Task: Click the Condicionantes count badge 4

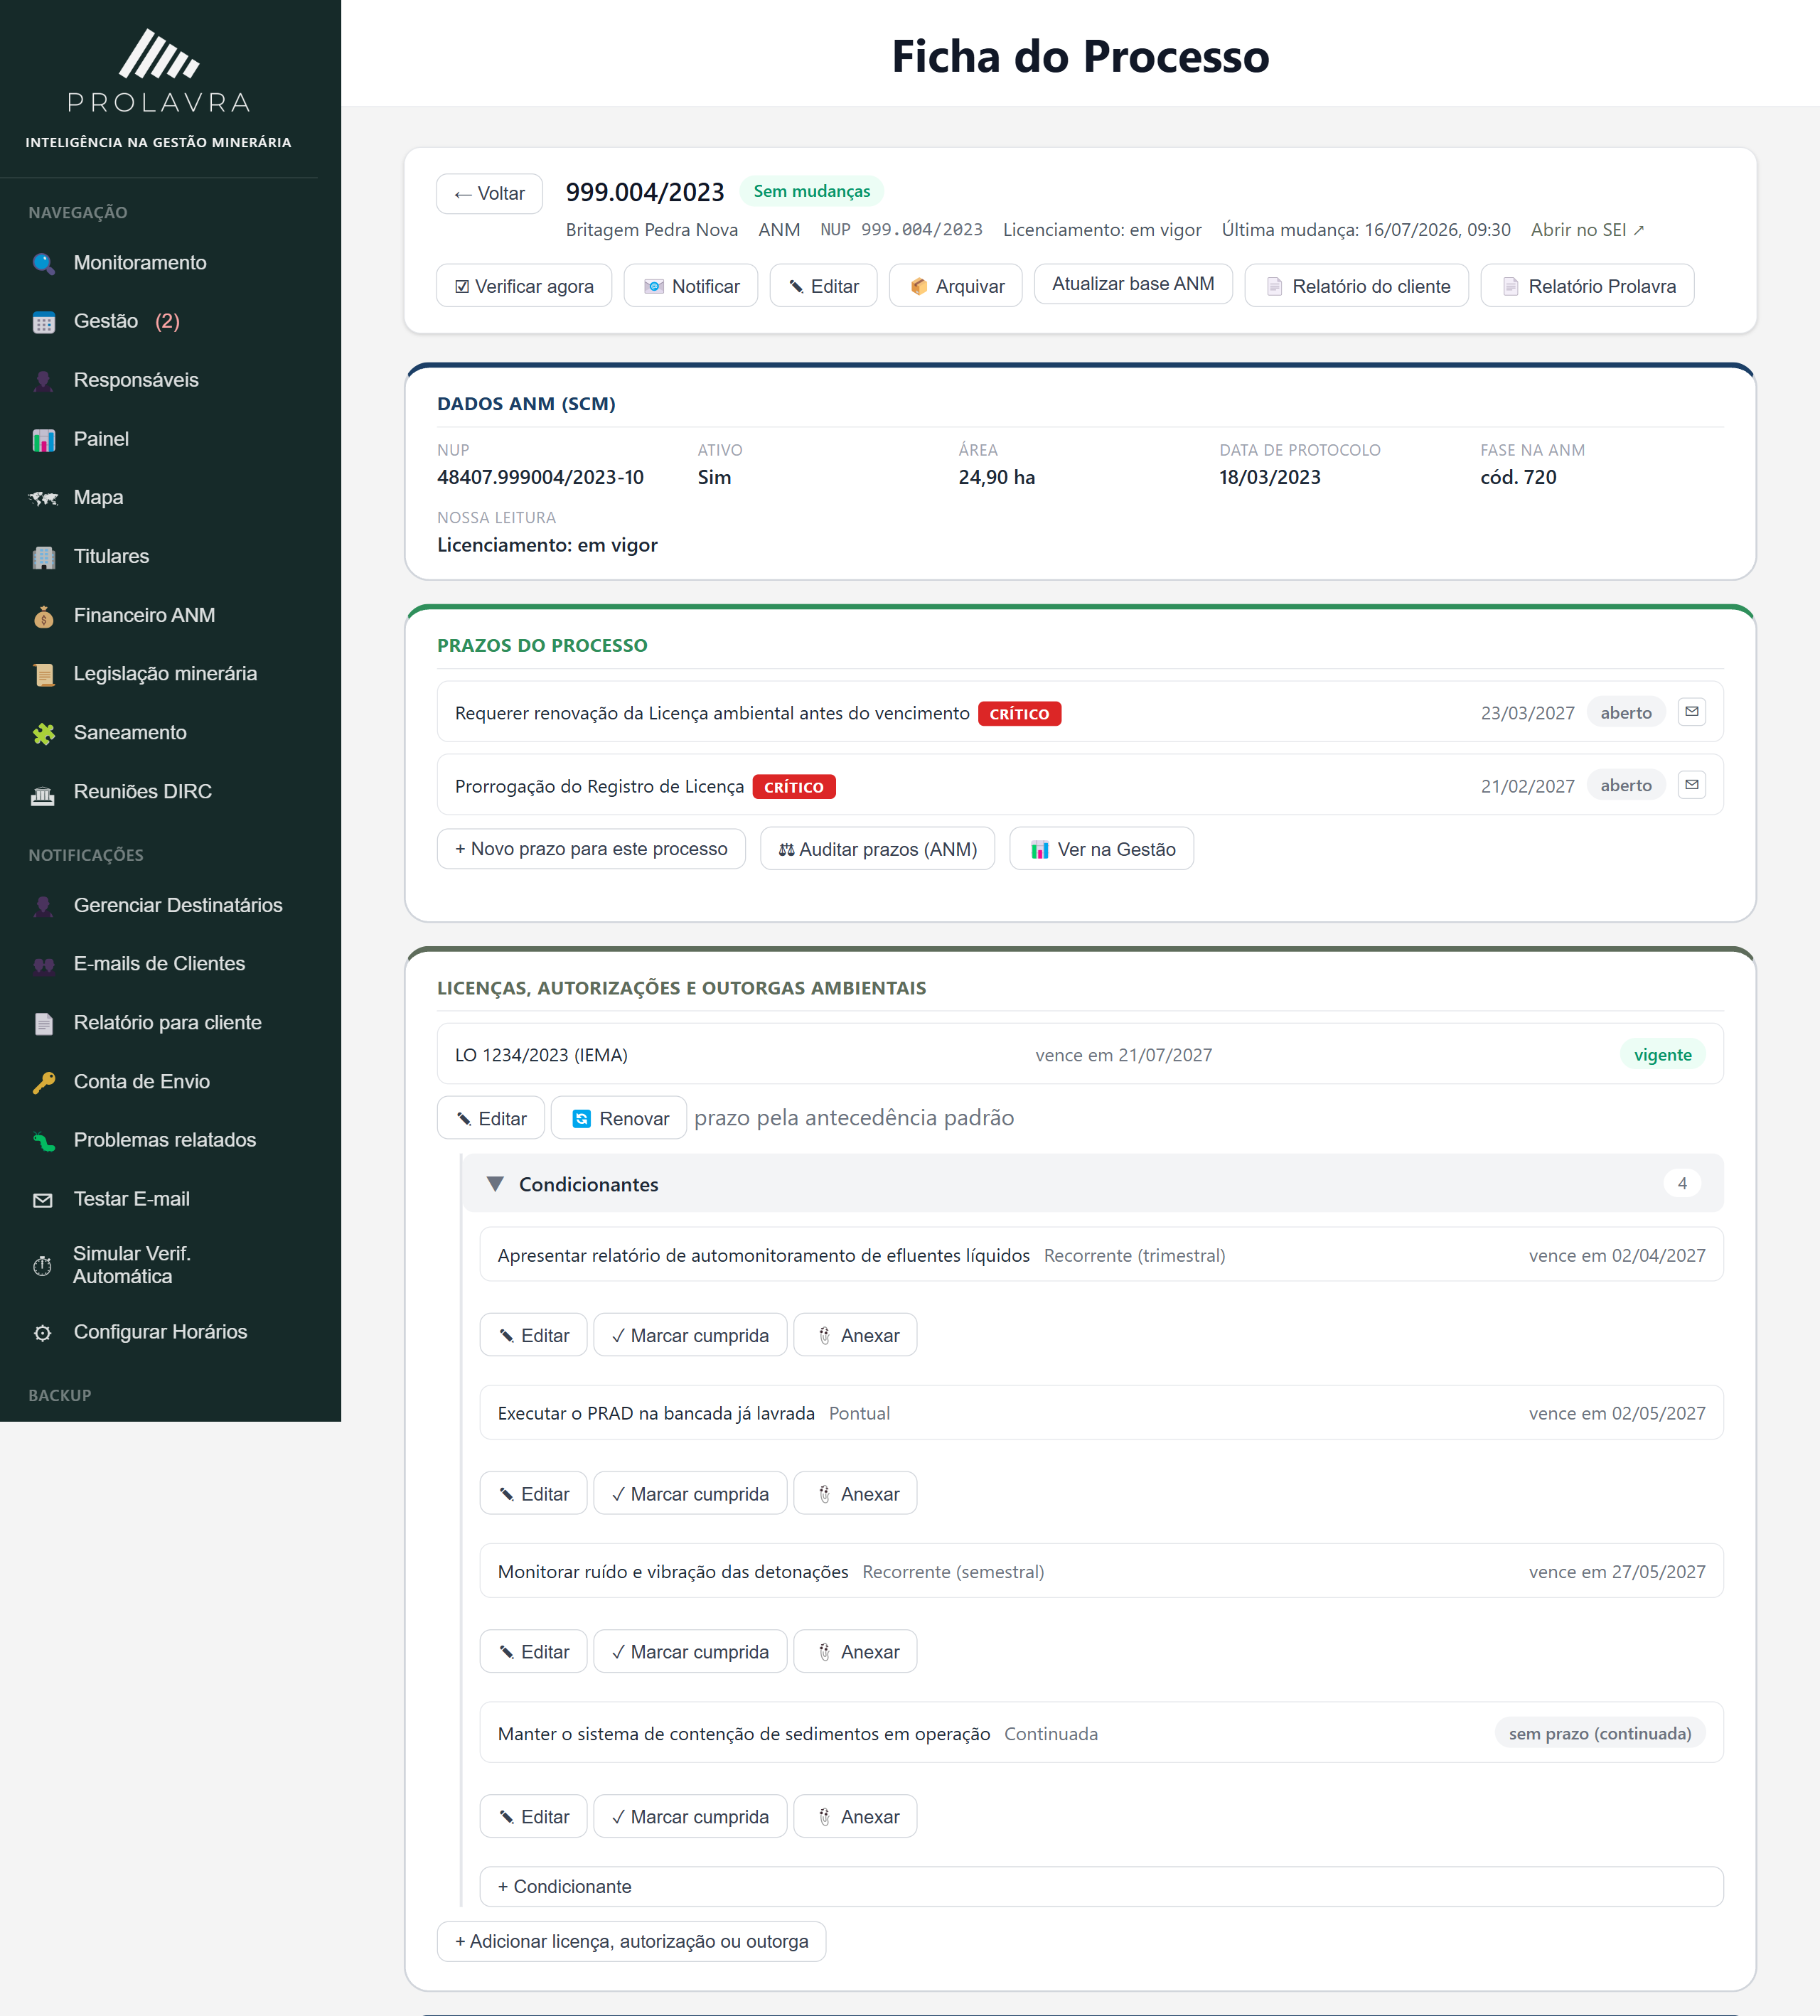Action: click(1682, 1184)
